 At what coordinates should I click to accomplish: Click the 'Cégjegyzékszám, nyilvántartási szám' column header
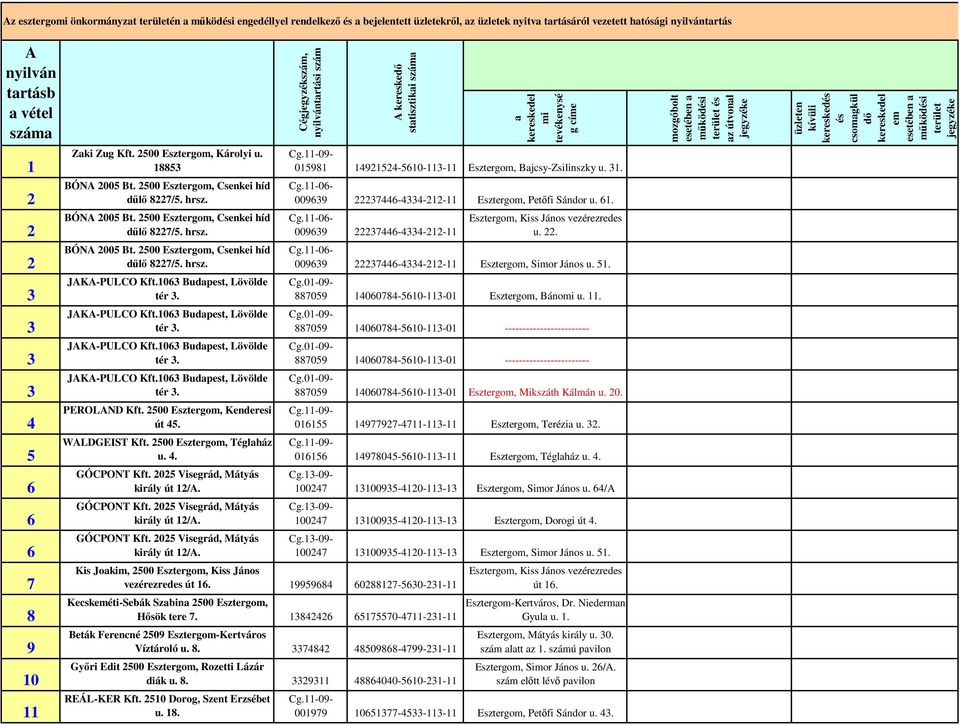point(310,93)
